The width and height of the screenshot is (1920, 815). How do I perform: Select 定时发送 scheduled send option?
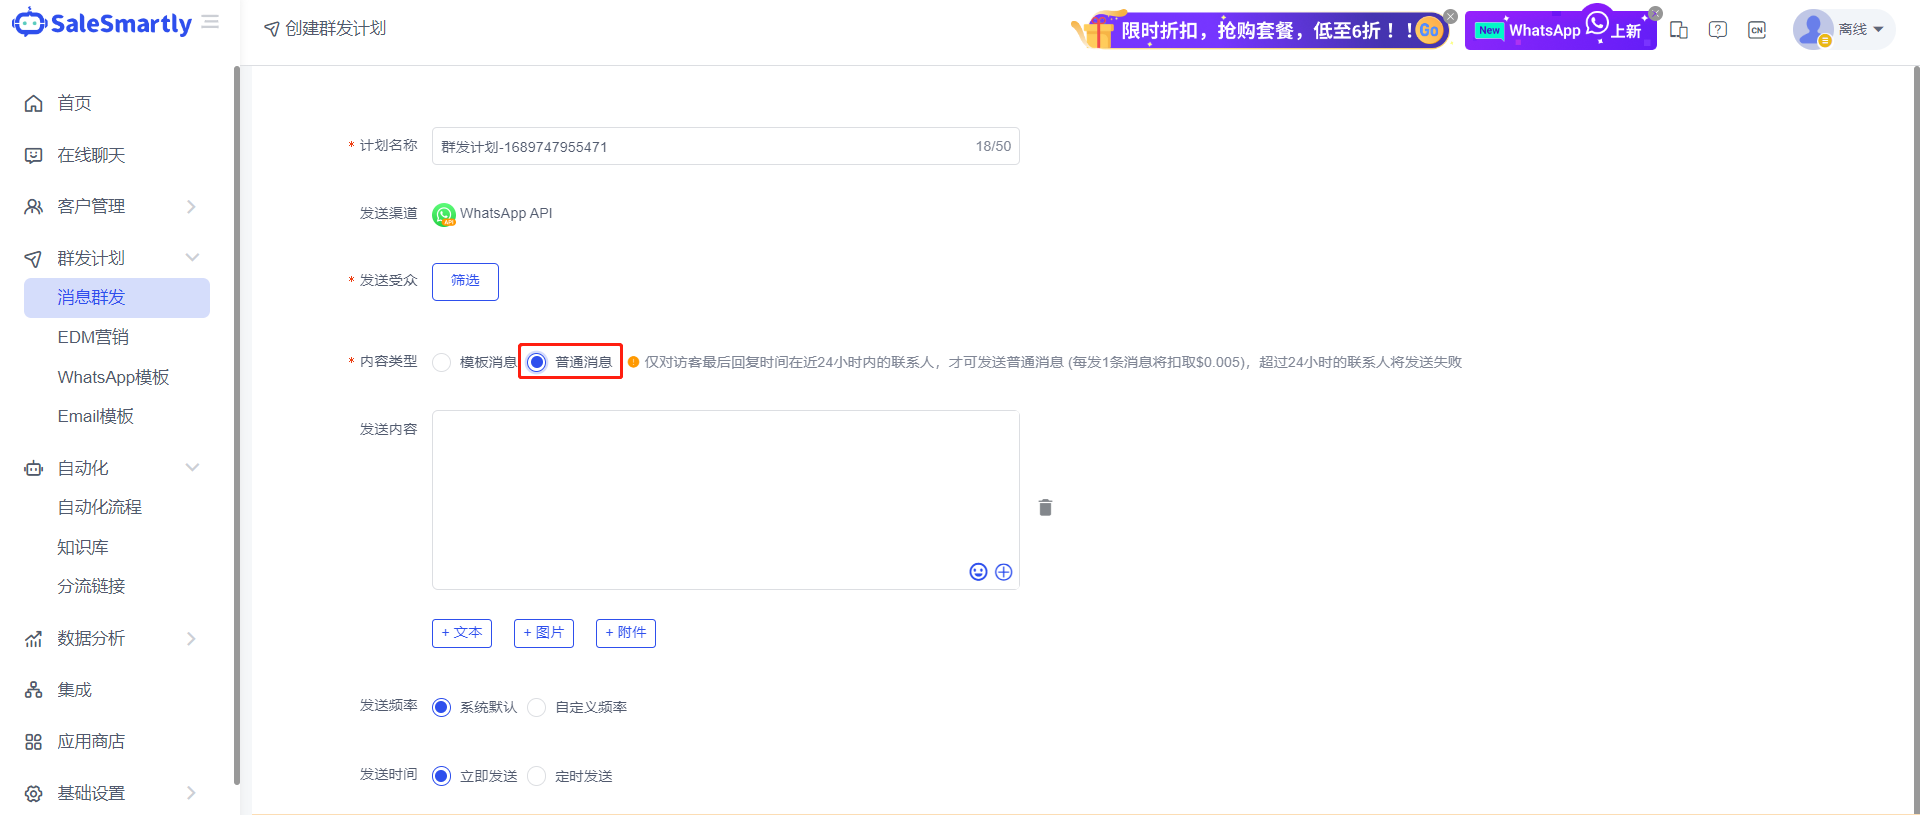click(537, 777)
